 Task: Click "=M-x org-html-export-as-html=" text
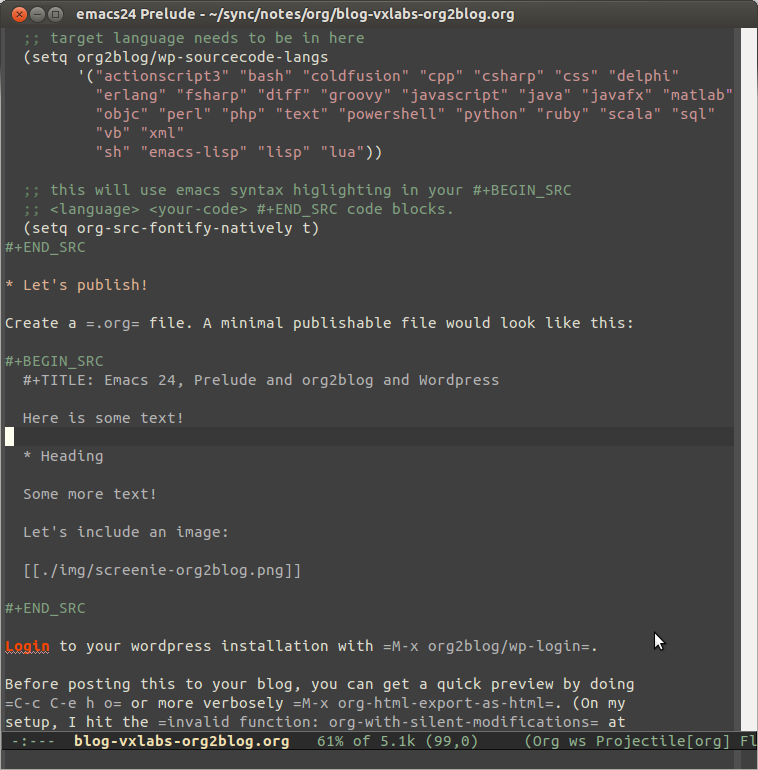point(423,703)
